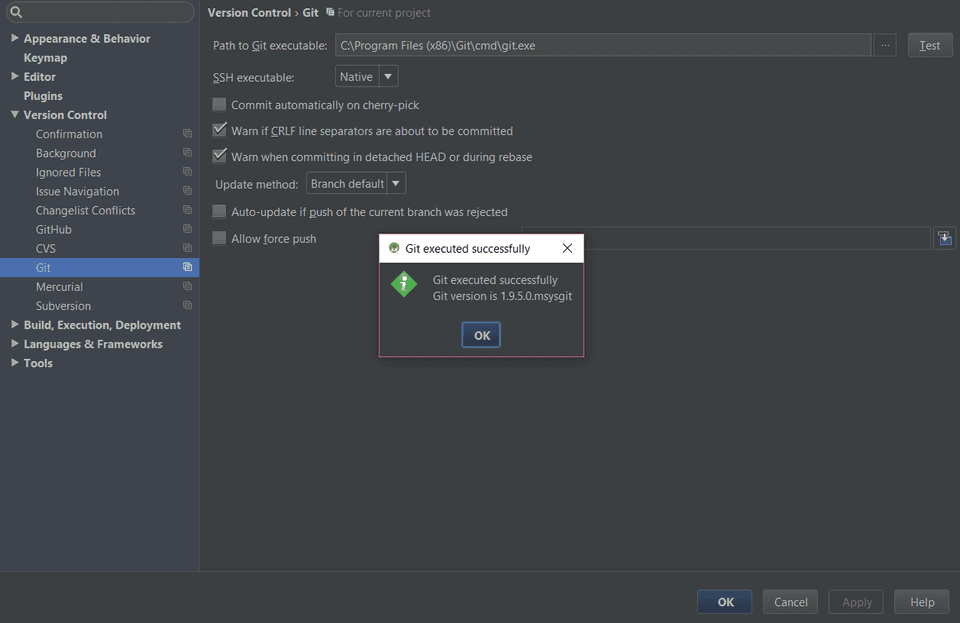This screenshot has width=960, height=623.
Task: Click the Test button for Git executable
Action: [929, 45]
